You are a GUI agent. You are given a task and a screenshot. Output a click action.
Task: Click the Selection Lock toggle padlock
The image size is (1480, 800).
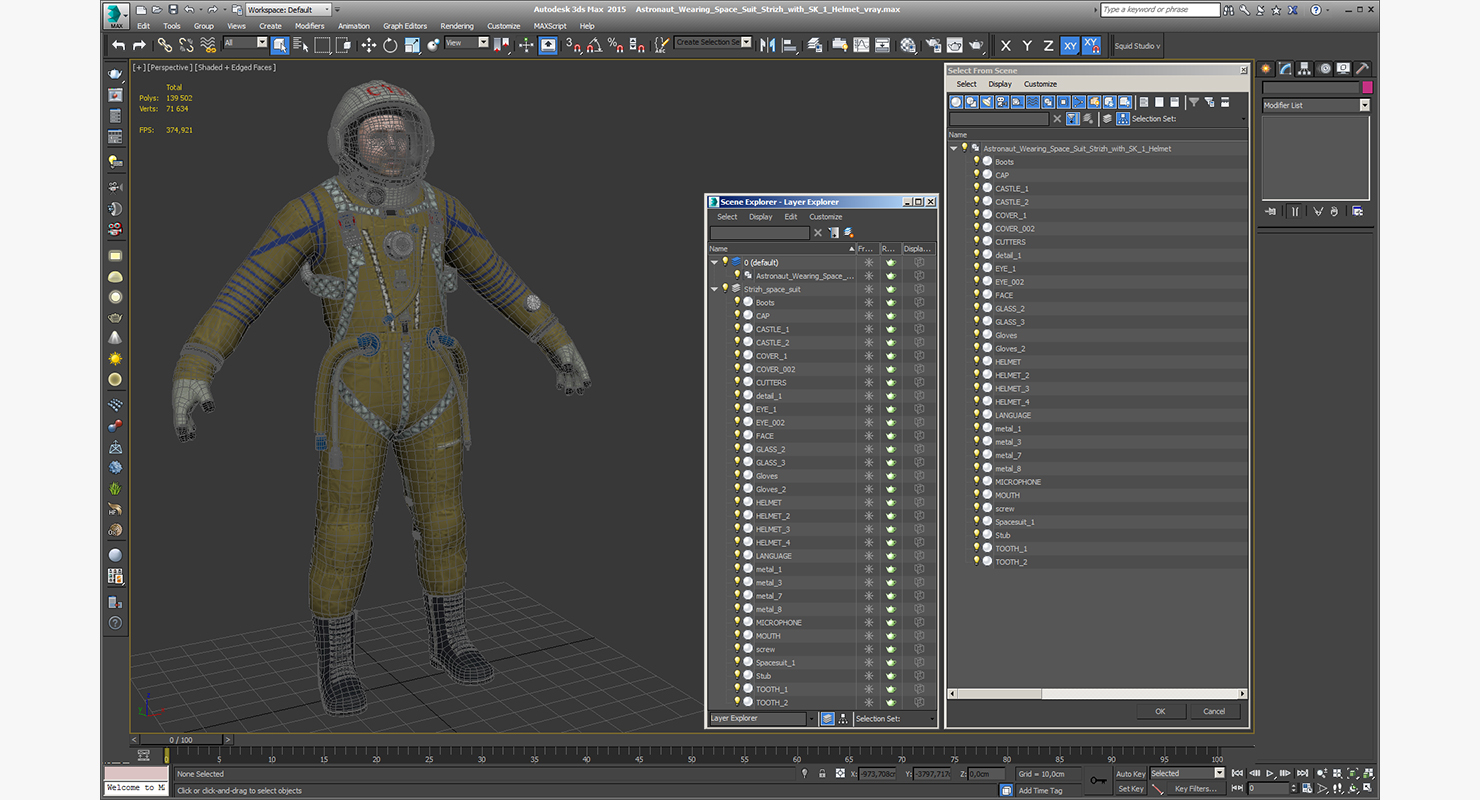point(822,774)
